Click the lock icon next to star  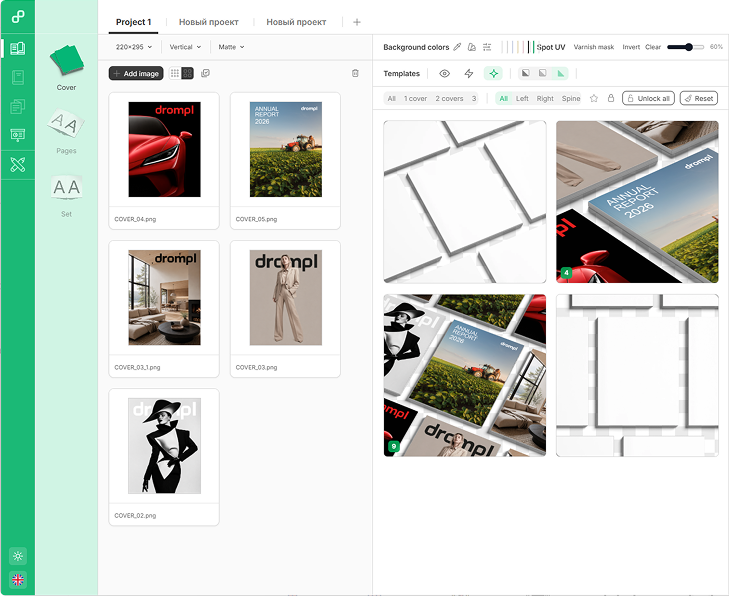pos(611,98)
